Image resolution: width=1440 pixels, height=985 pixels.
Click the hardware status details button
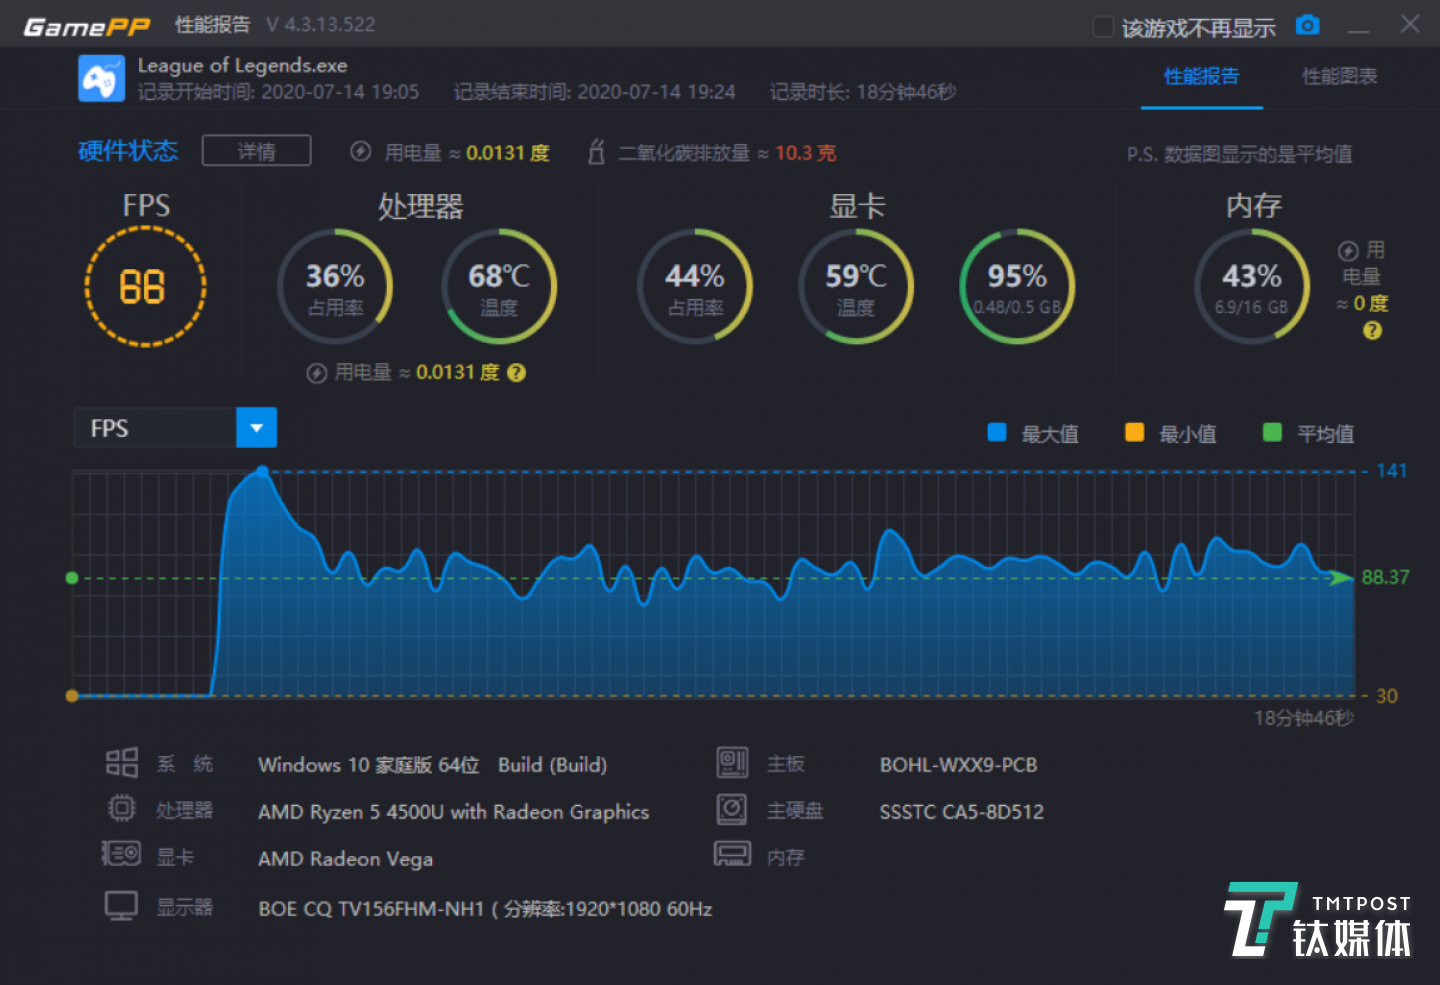pyautogui.click(x=256, y=151)
